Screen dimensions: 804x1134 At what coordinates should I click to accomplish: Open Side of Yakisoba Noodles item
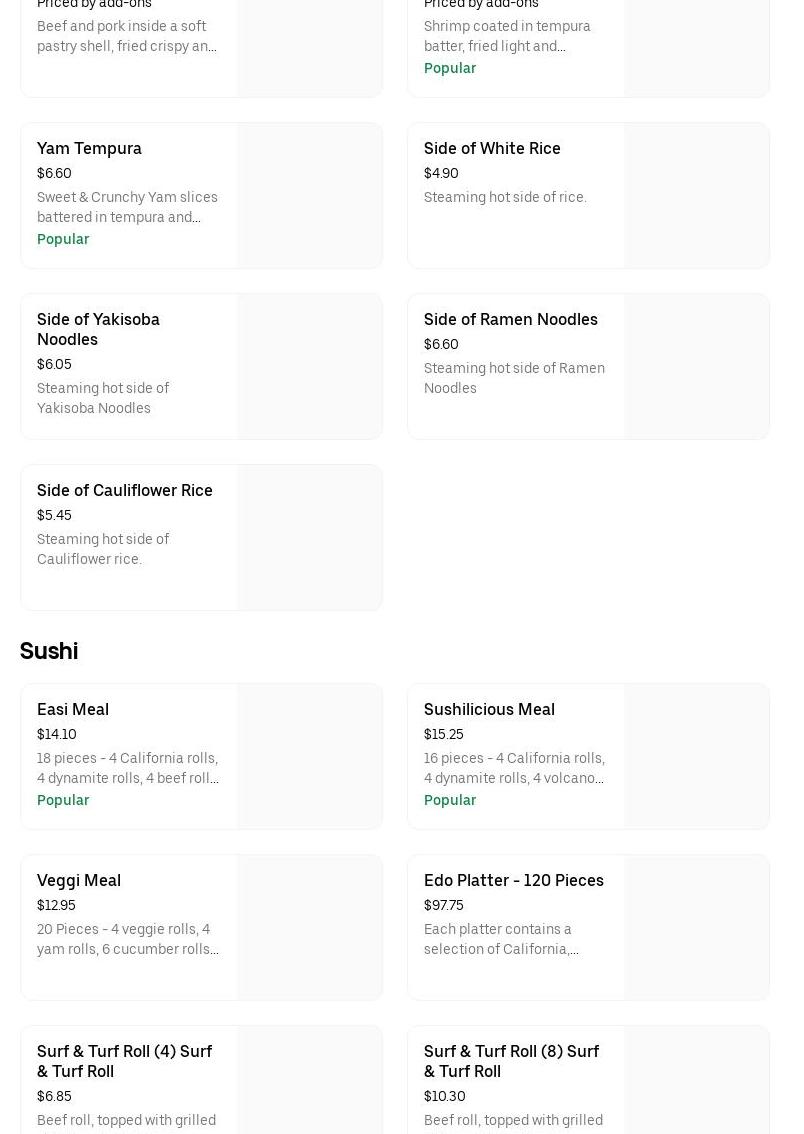(x=98, y=329)
